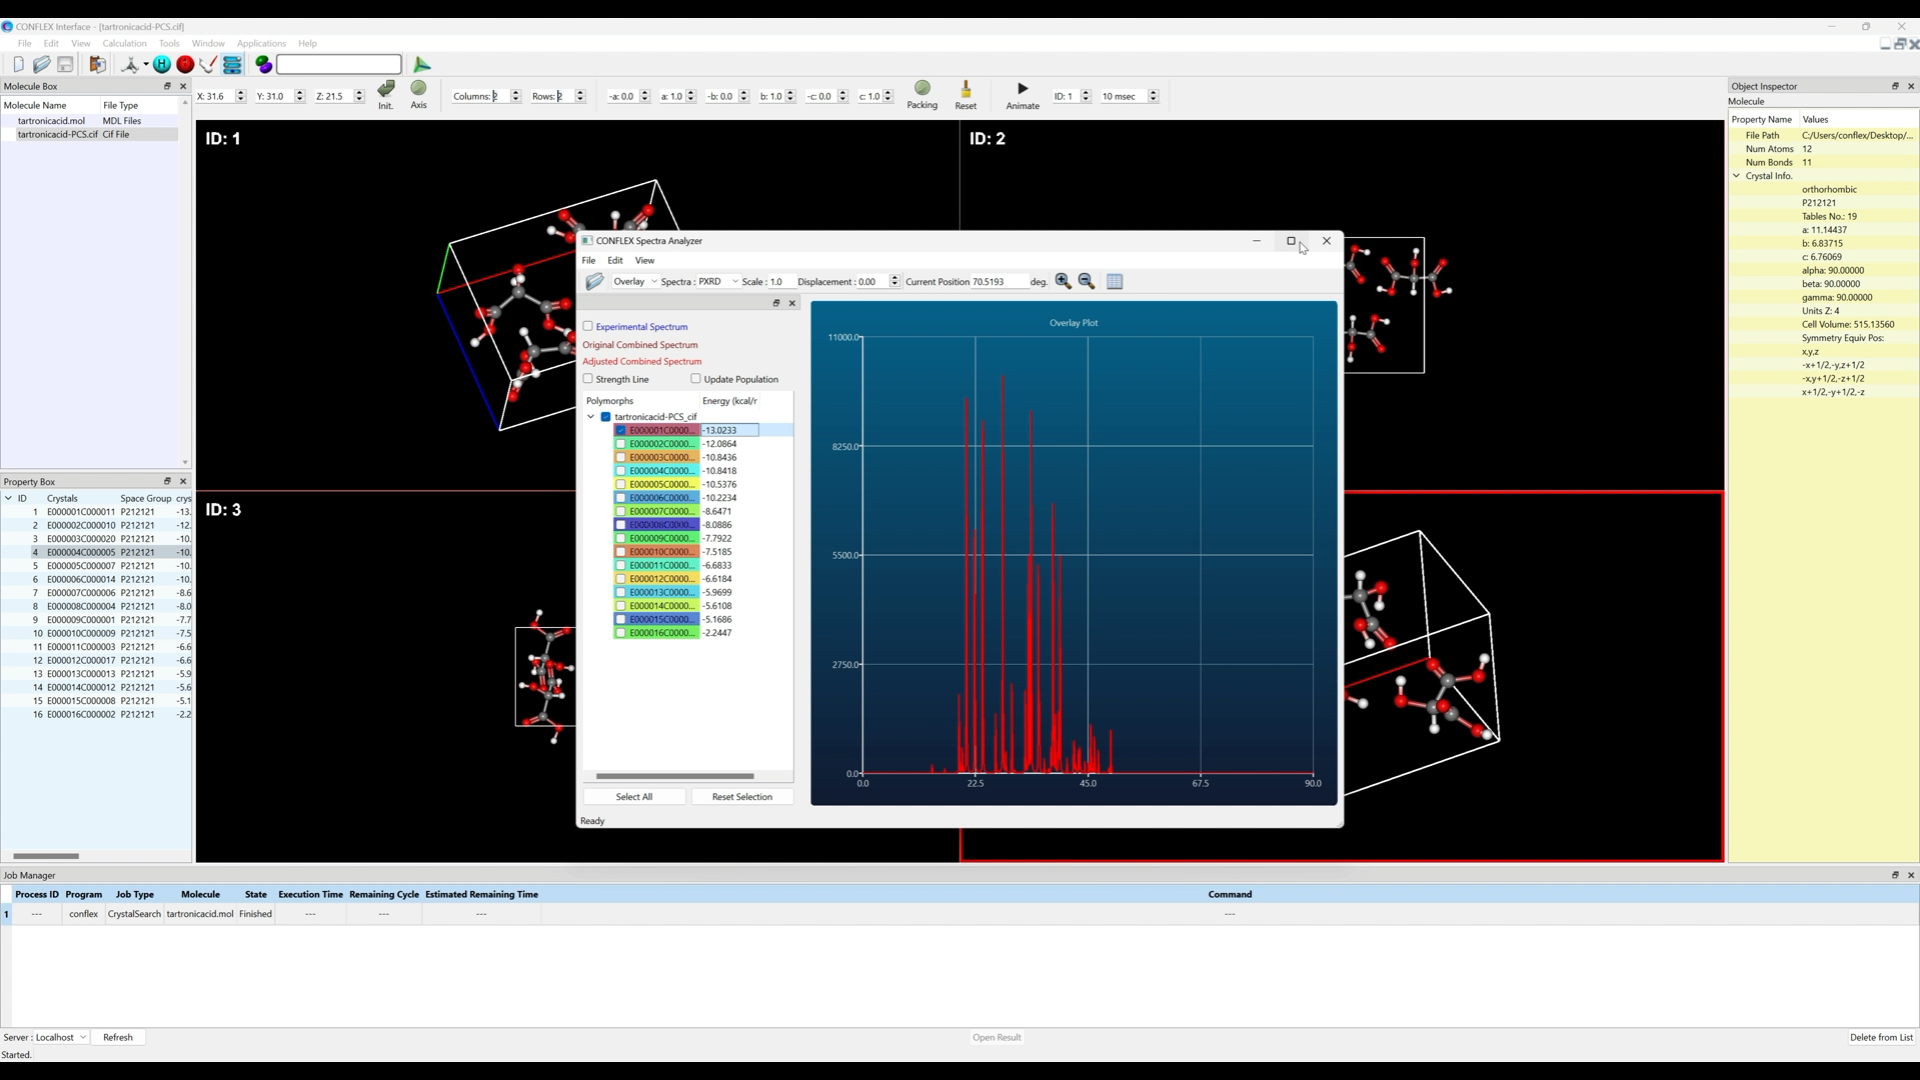Zoom in on the spectrum with the magnifier icon
This screenshot has width=1920, height=1080.
pos(1063,281)
